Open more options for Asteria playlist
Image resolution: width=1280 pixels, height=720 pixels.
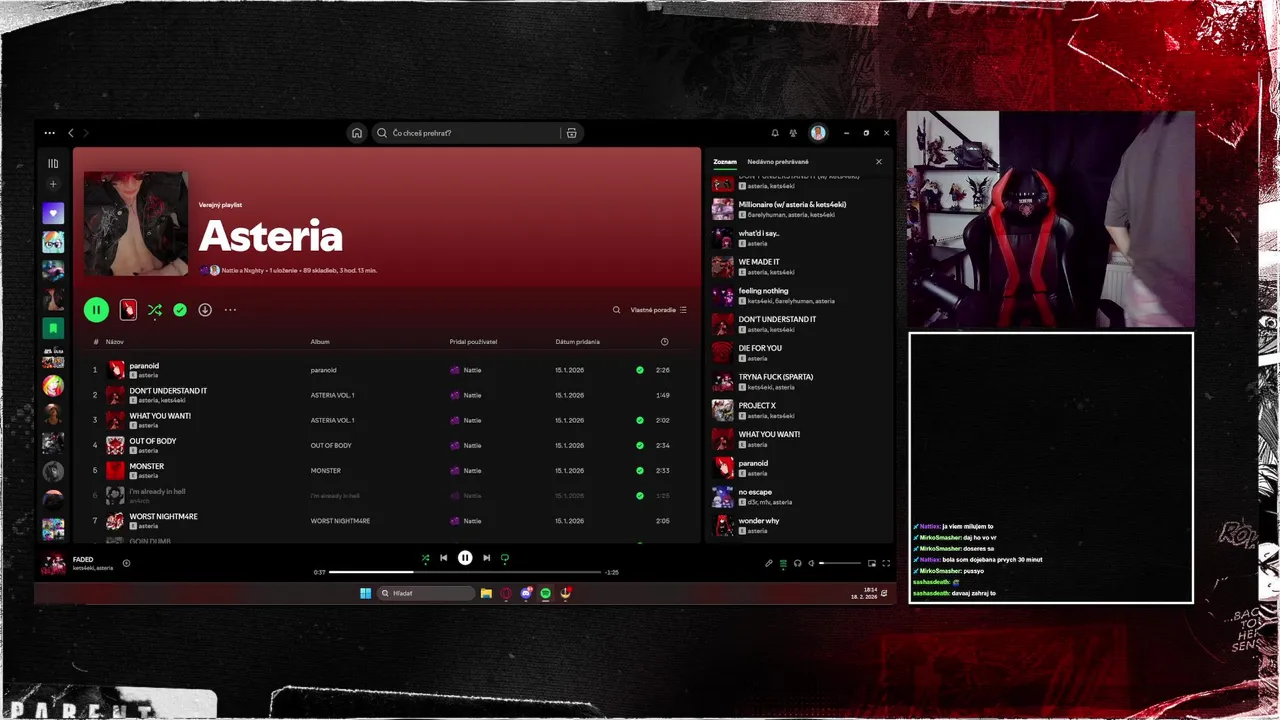click(x=230, y=310)
